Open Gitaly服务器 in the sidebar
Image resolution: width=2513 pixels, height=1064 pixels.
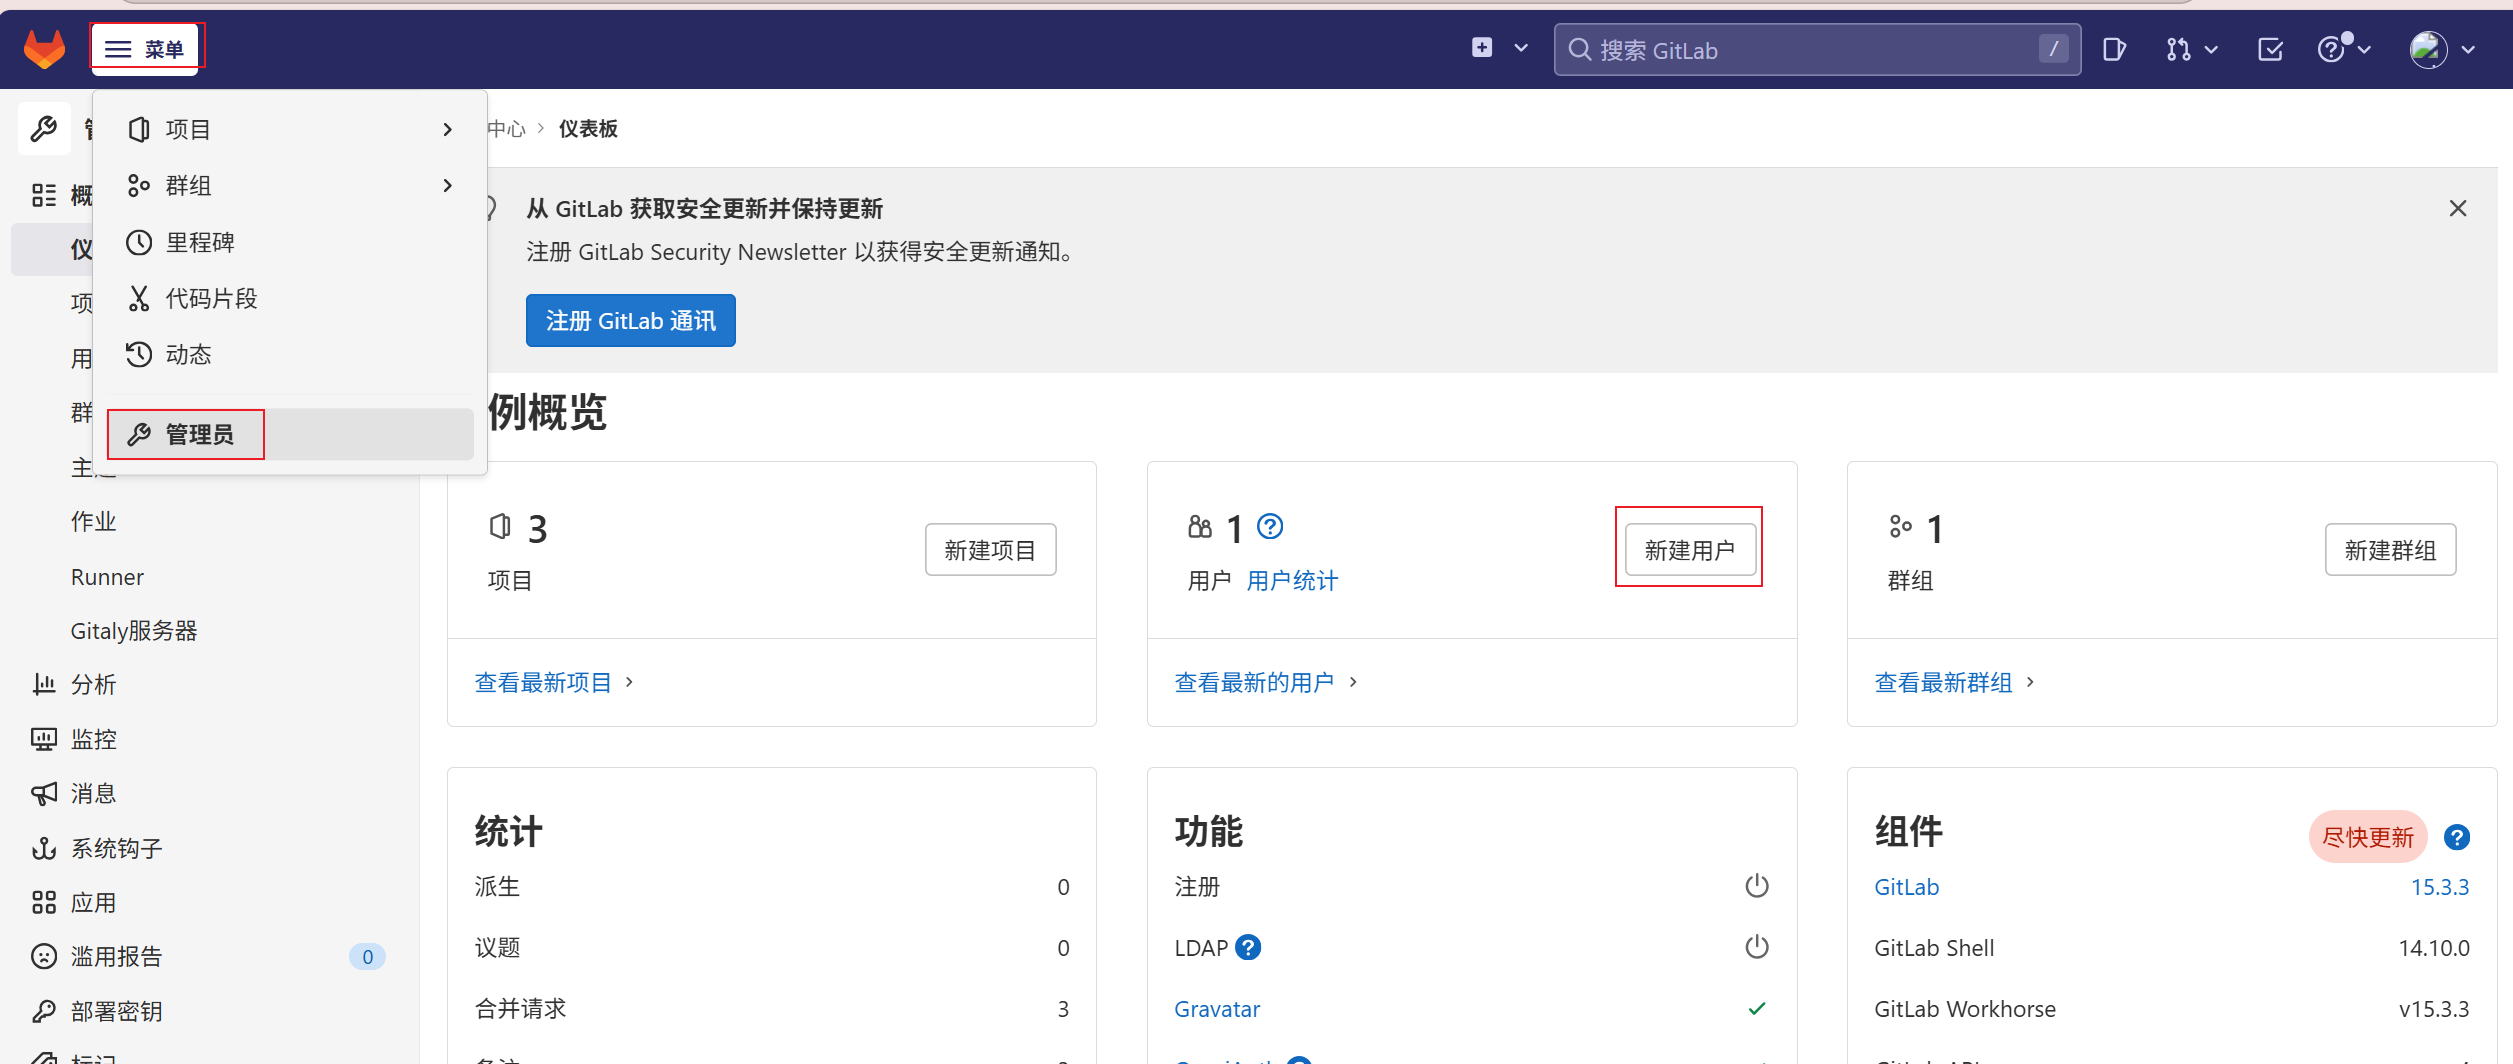tap(134, 631)
